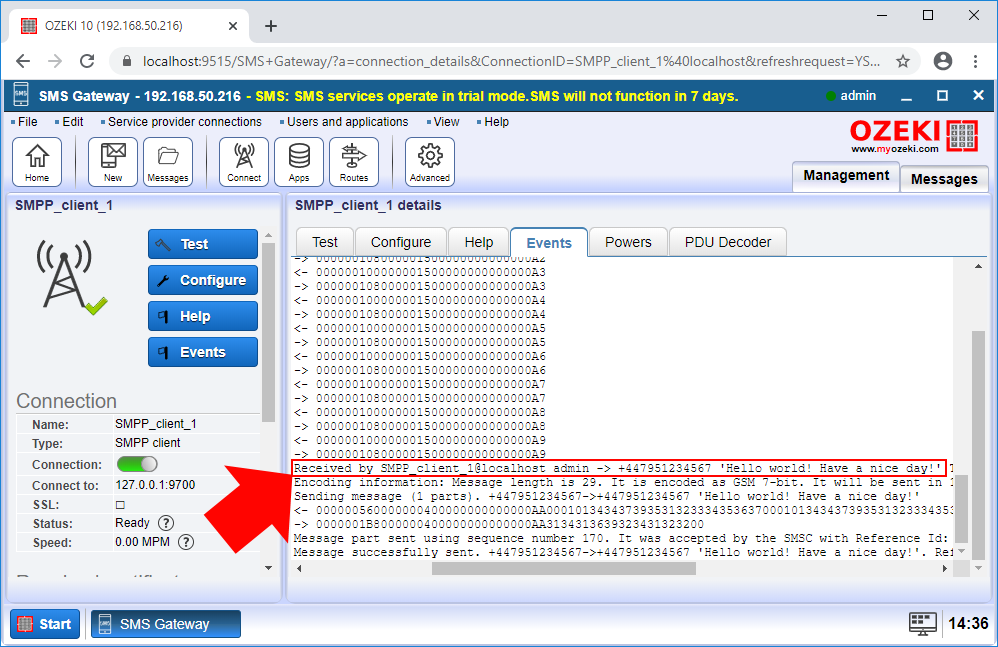Switch to the Configure tab

tap(401, 242)
